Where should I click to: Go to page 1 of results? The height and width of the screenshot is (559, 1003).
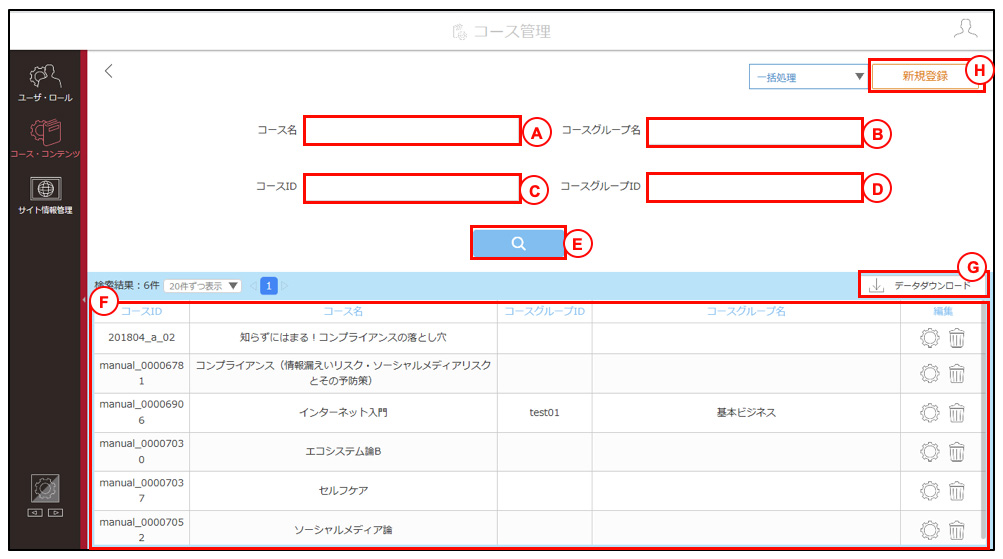pos(269,286)
